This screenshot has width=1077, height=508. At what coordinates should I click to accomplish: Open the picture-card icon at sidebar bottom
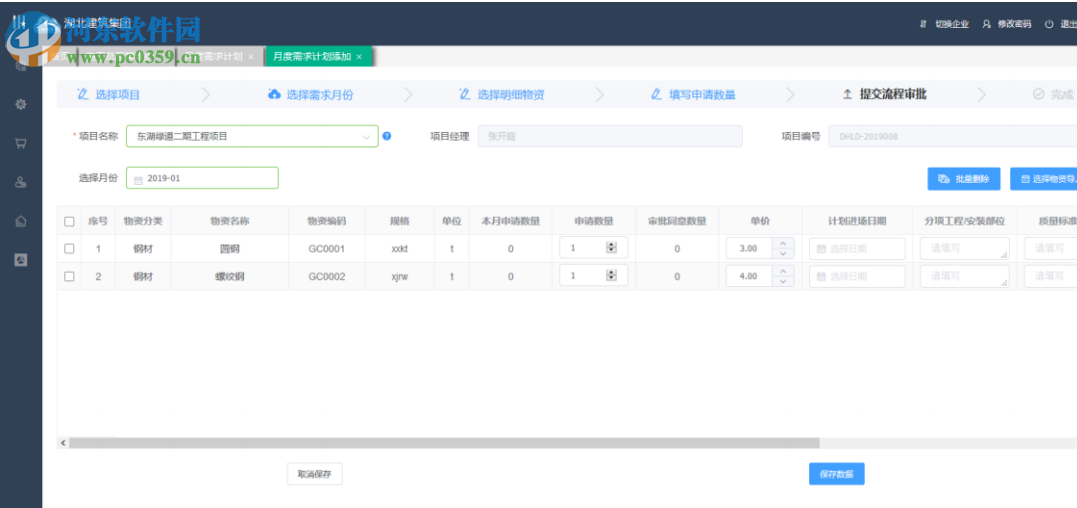point(21,259)
